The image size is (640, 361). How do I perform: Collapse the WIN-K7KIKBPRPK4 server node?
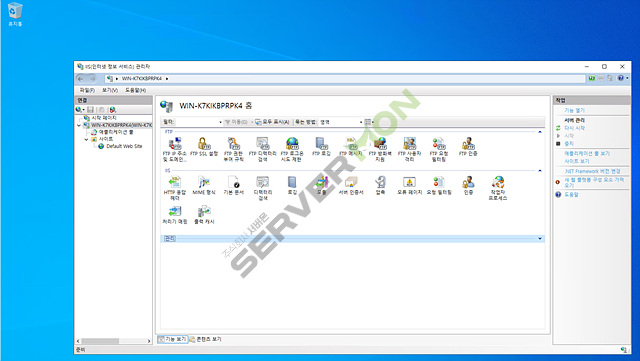(x=79, y=125)
